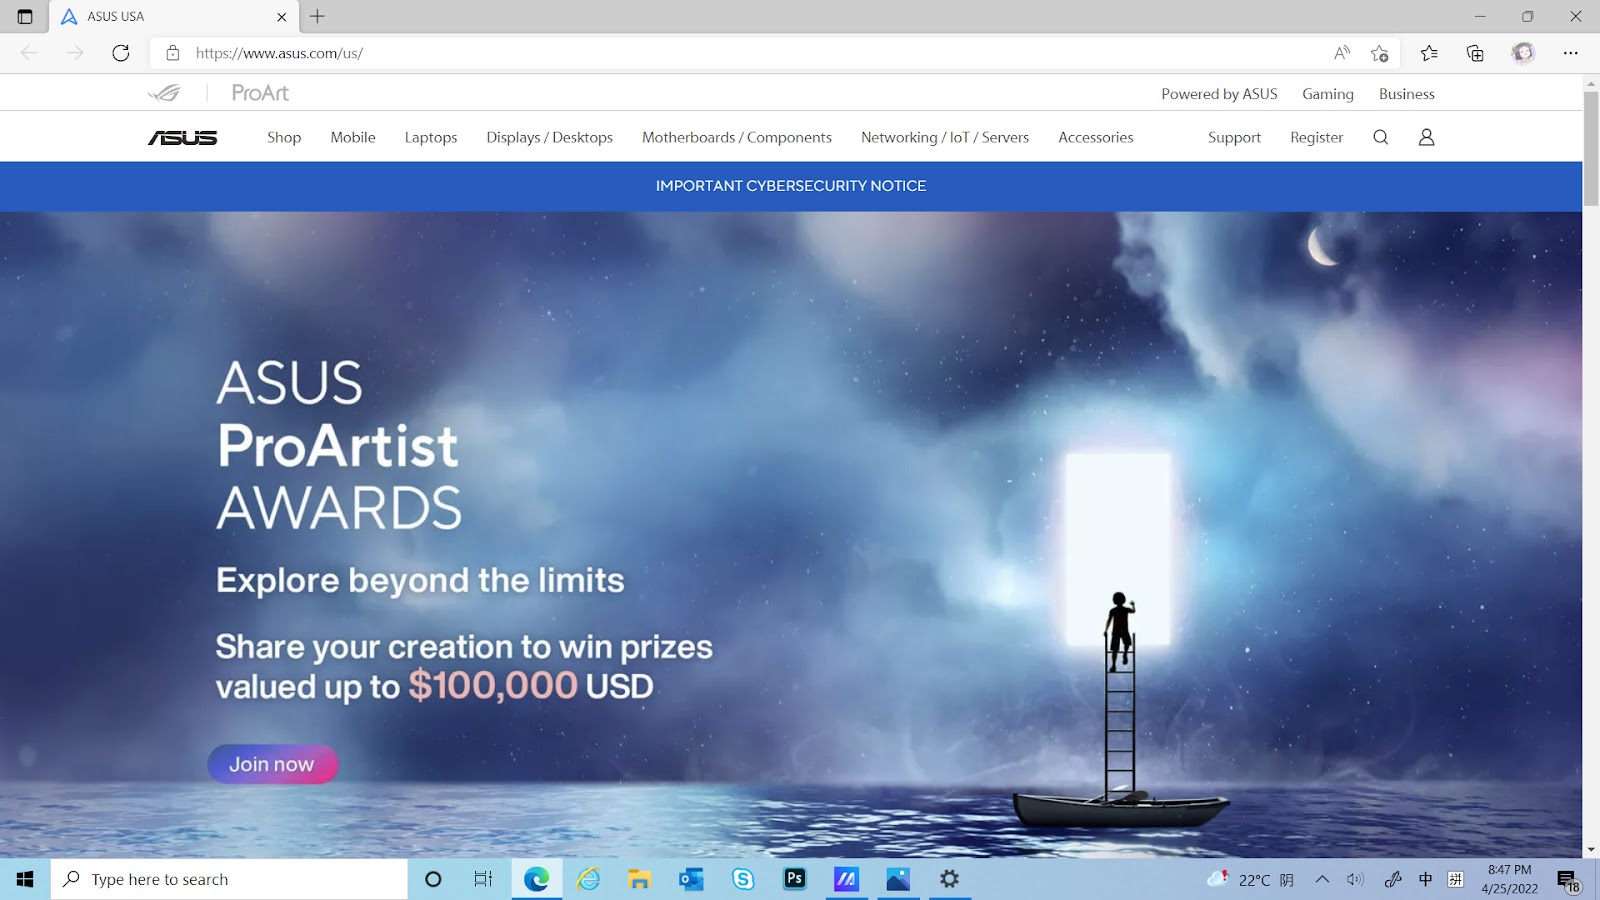The width and height of the screenshot is (1600, 900).
Task: Click the Join now button
Action: [x=272, y=764]
